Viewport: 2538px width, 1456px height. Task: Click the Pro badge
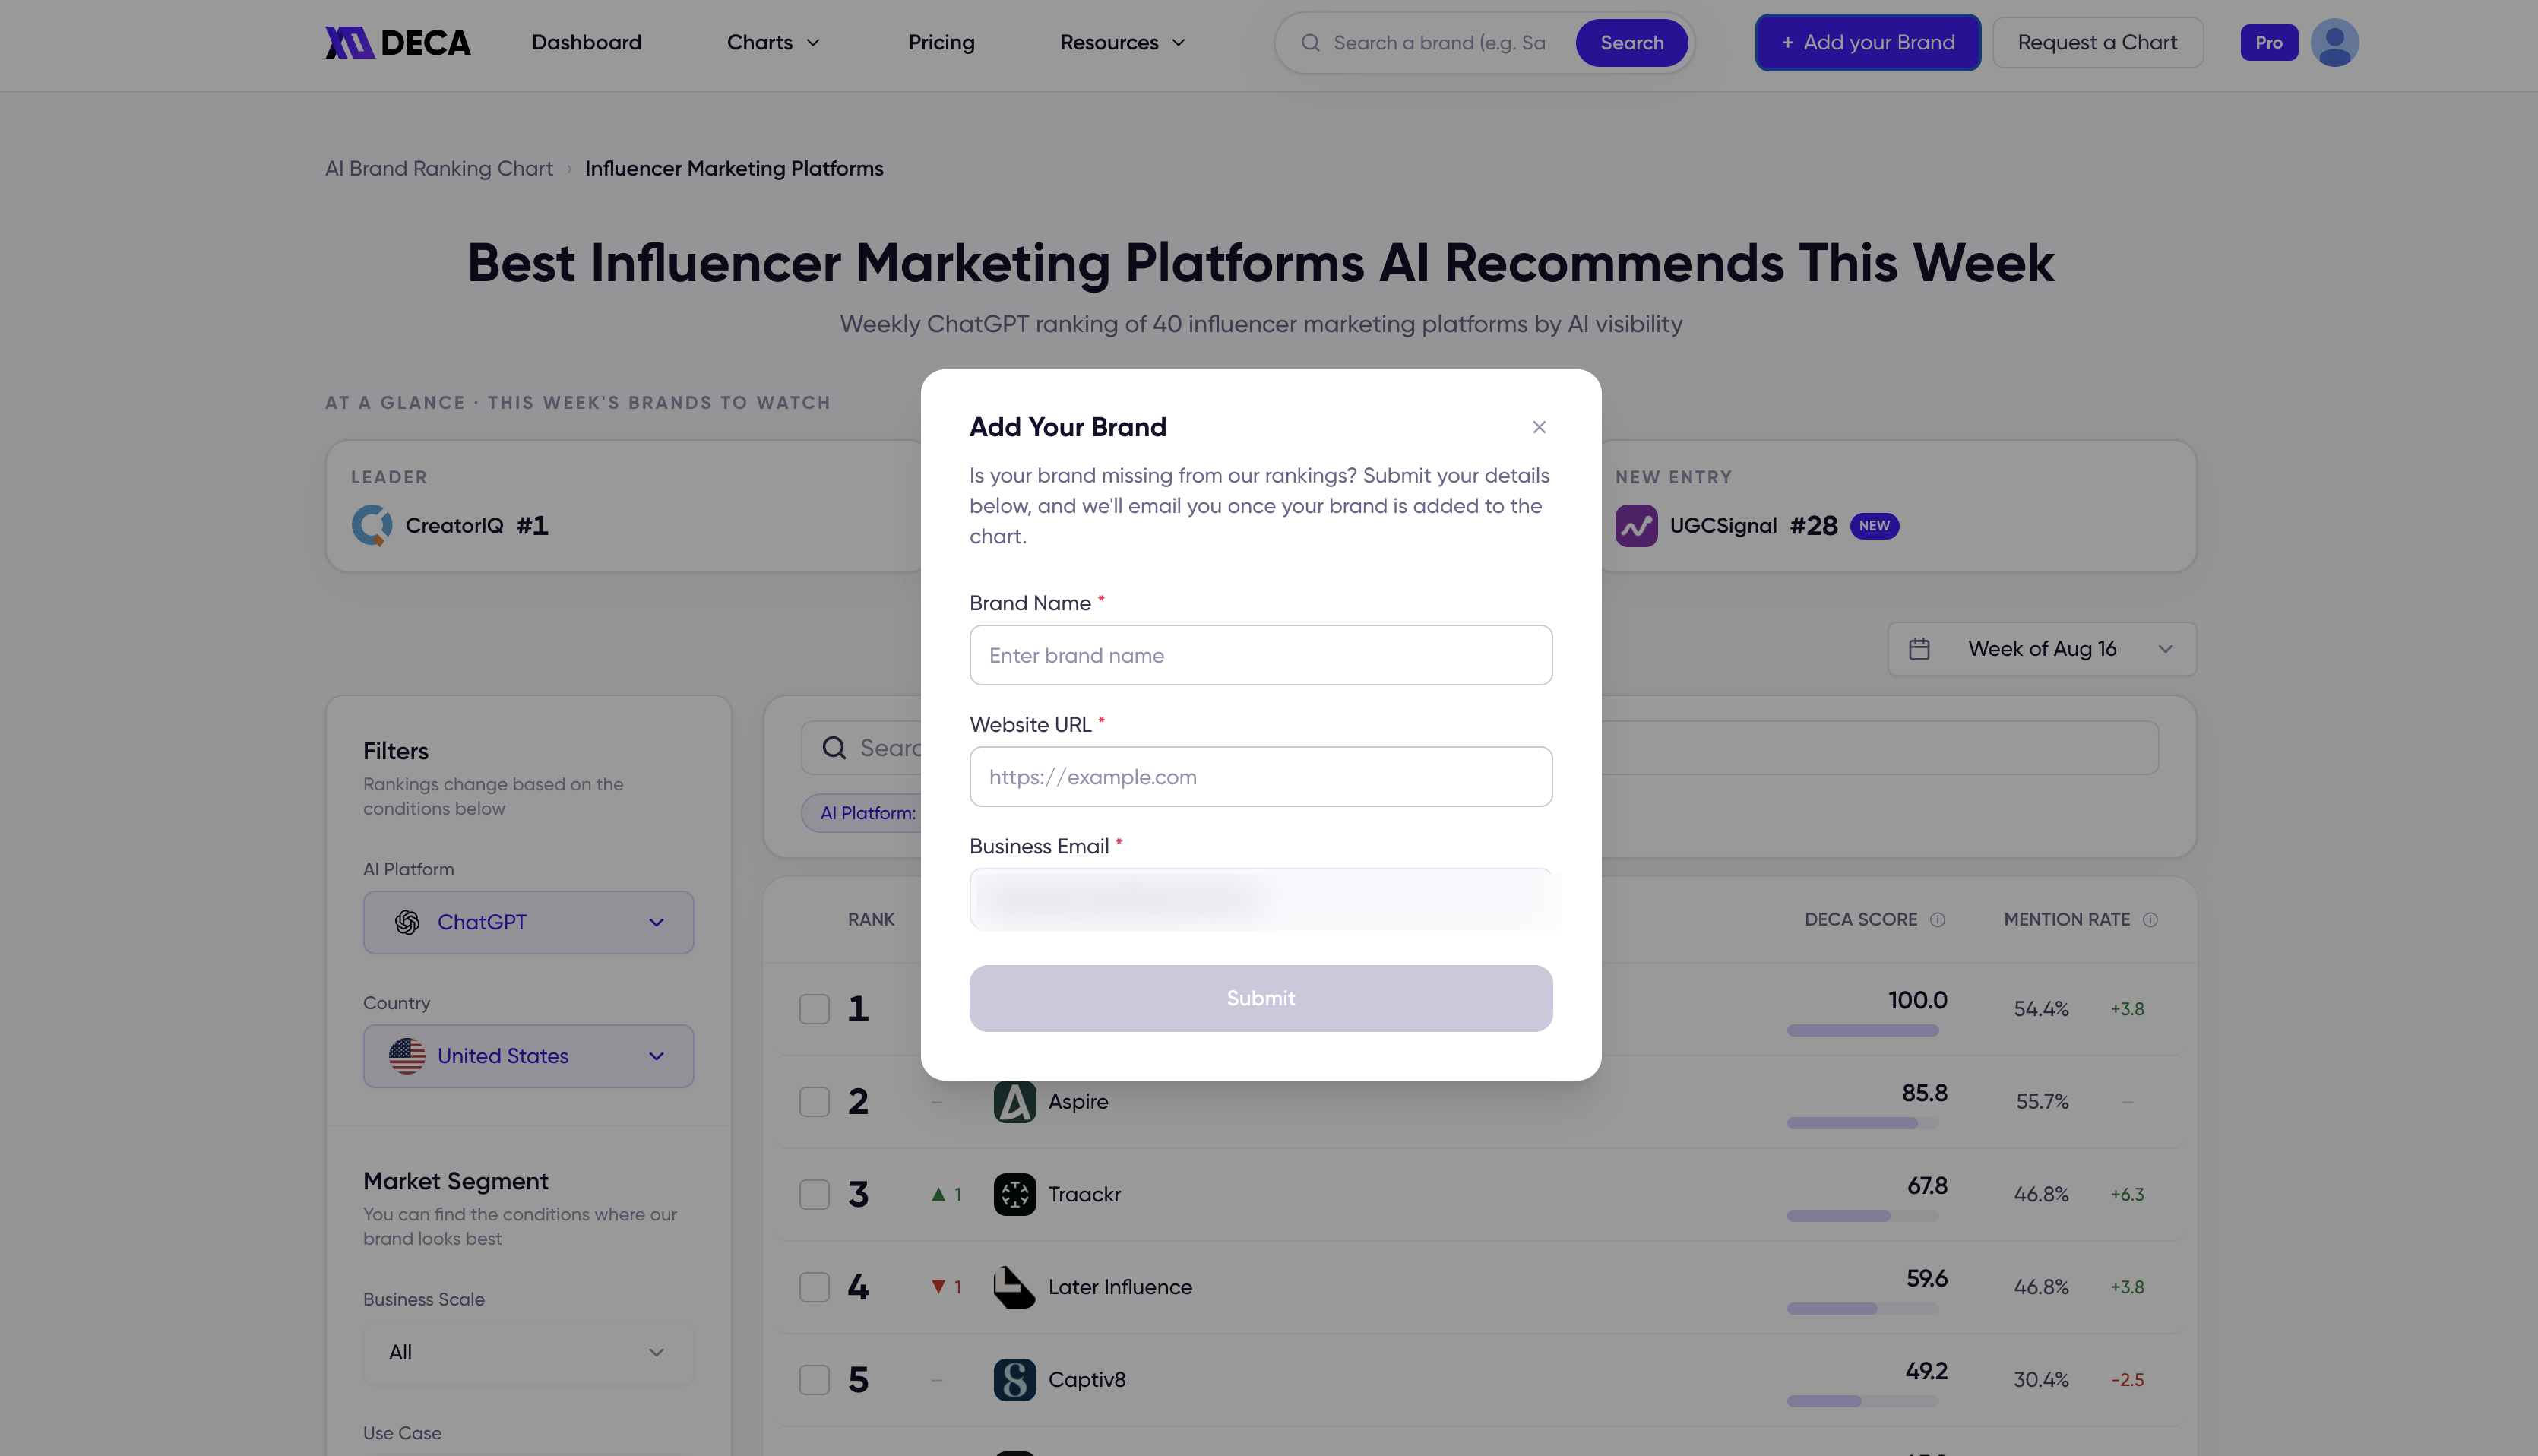tap(2269, 42)
